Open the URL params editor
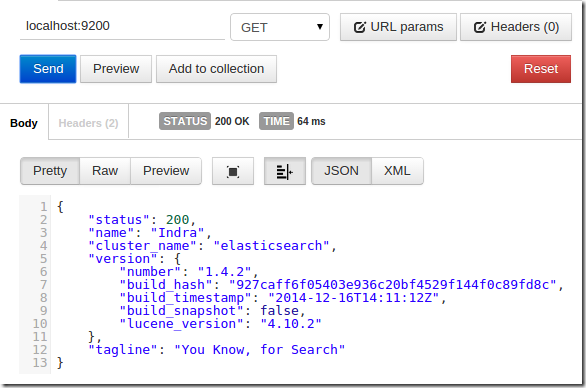The width and height of the screenshot is (586, 388). (398, 27)
